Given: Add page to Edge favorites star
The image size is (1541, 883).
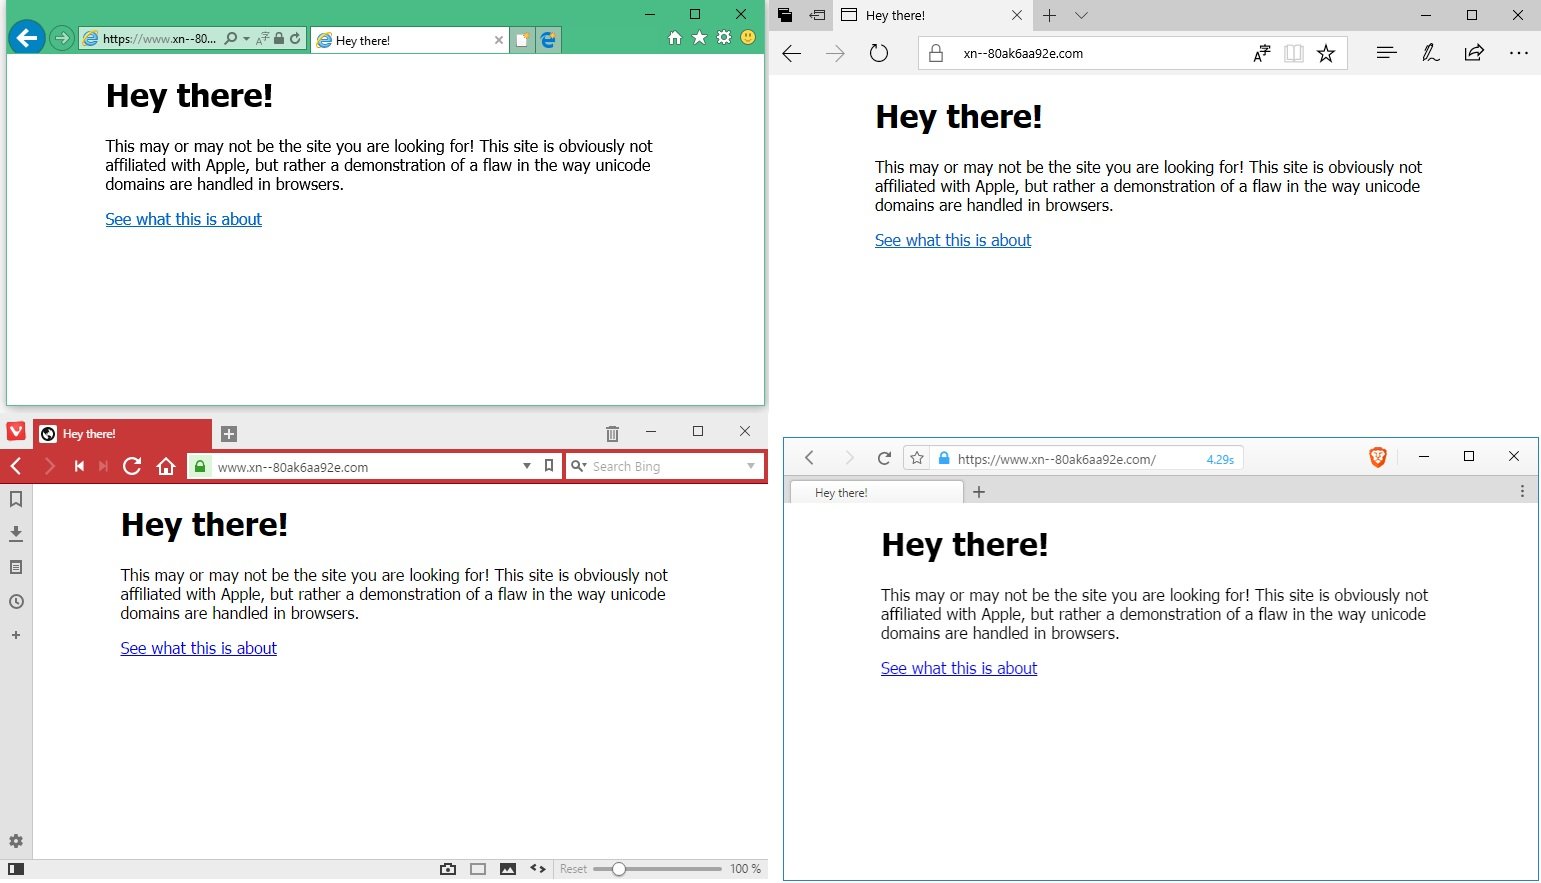Looking at the screenshot, I should coord(1326,53).
